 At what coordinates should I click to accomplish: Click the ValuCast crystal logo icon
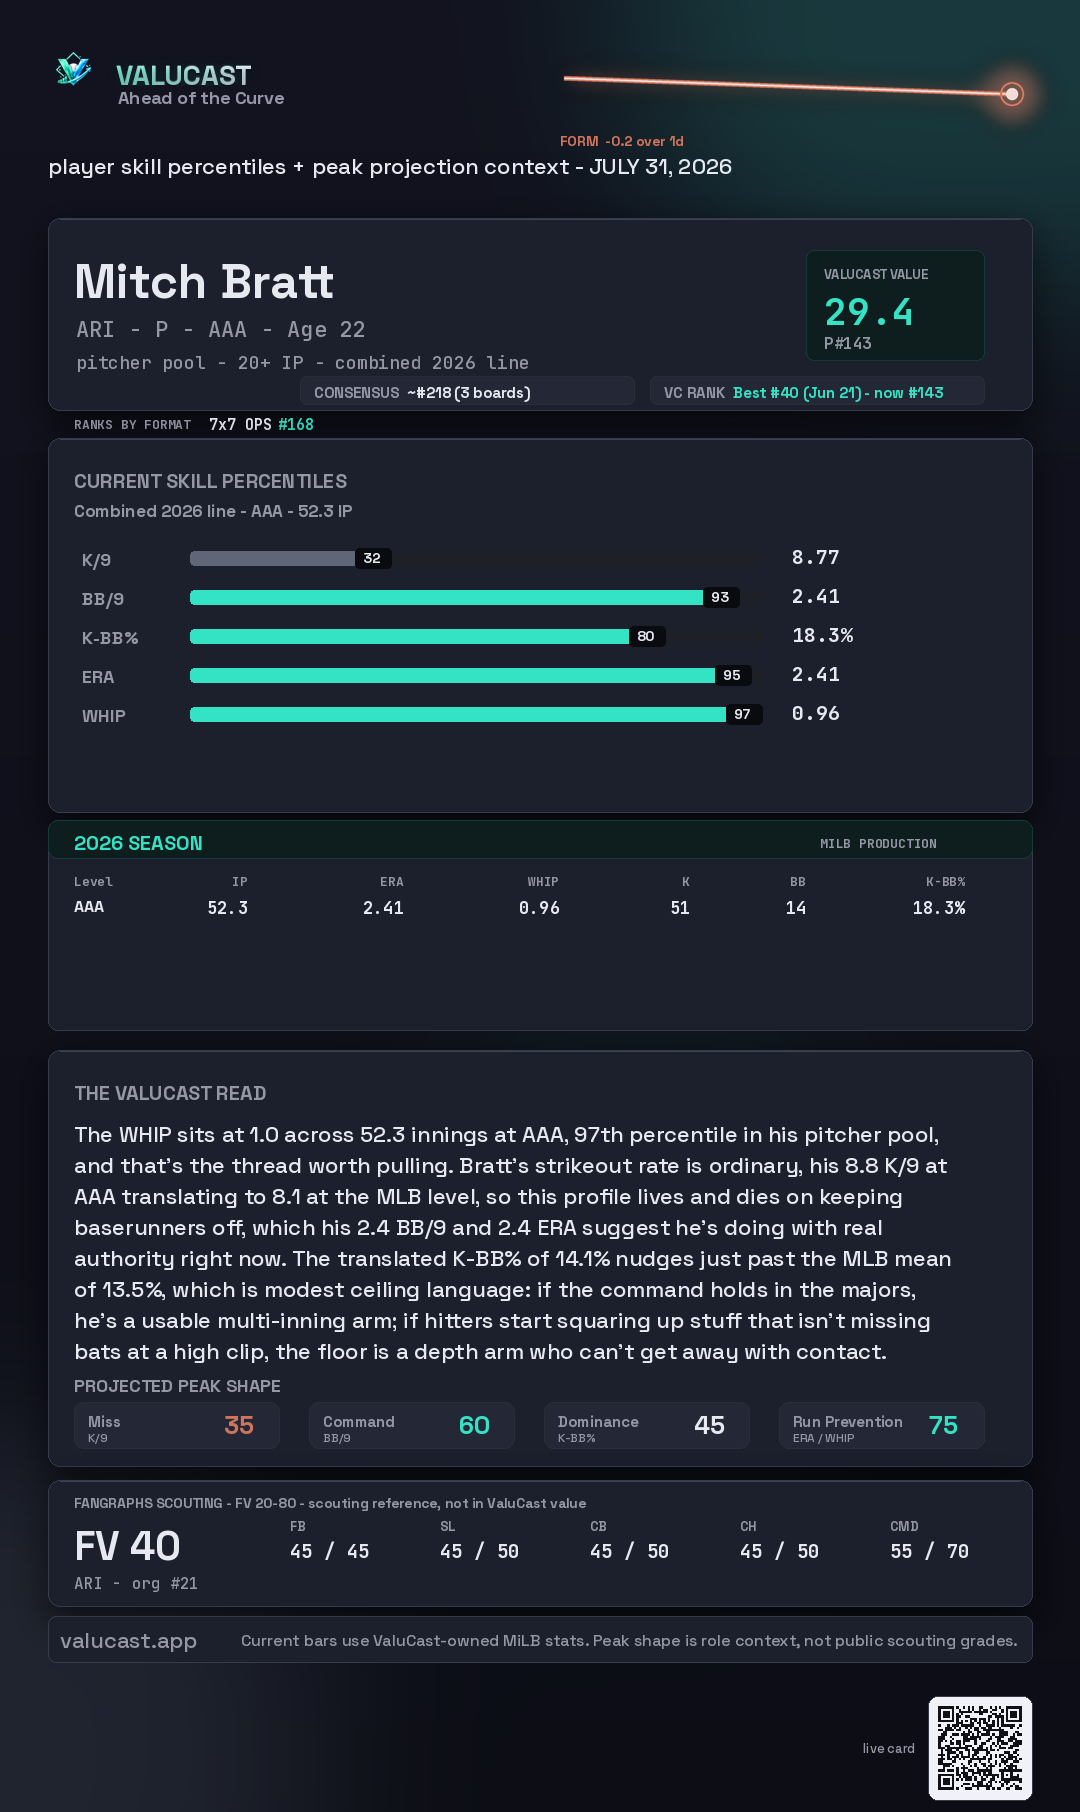point(73,69)
